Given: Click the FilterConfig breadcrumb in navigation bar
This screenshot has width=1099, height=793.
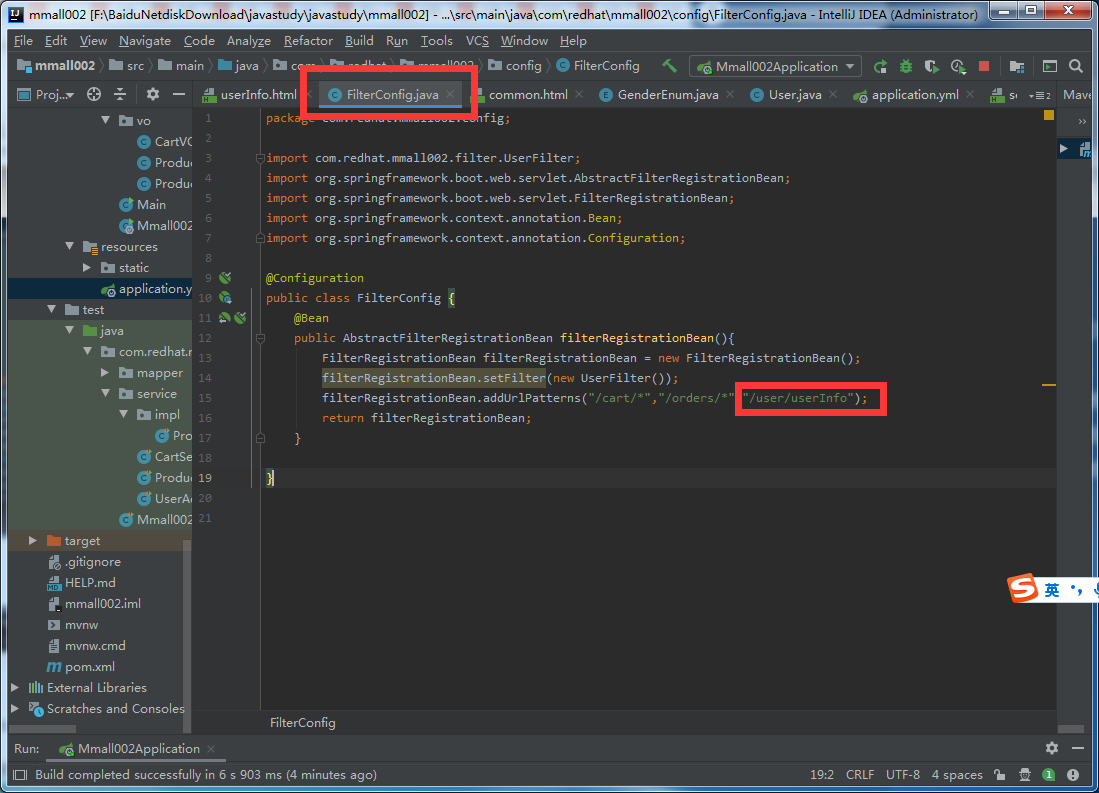Looking at the screenshot, I should coord(598,66).
